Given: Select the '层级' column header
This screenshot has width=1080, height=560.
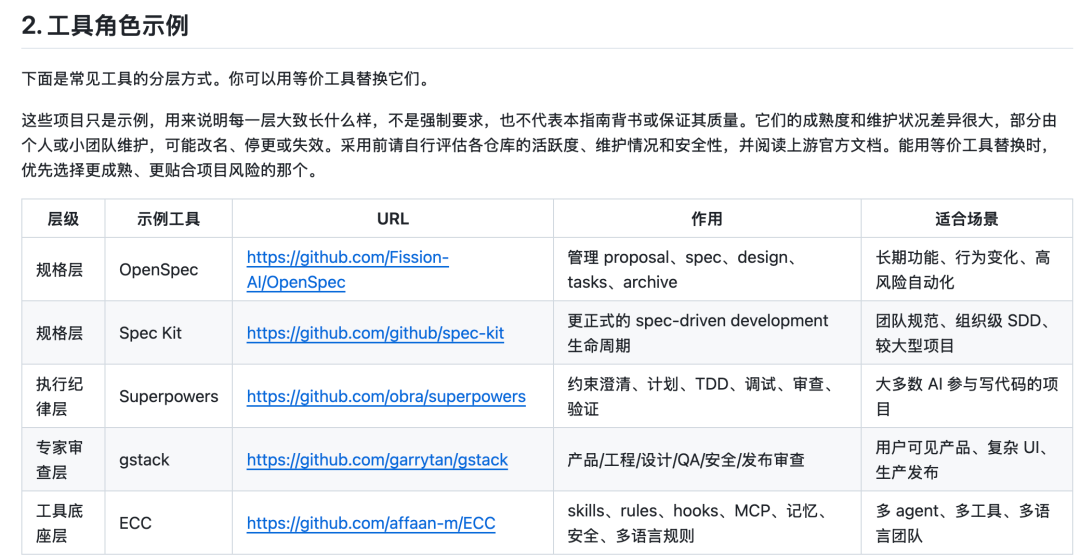Looking at the screenshot, I should click(x=63, y=218).
